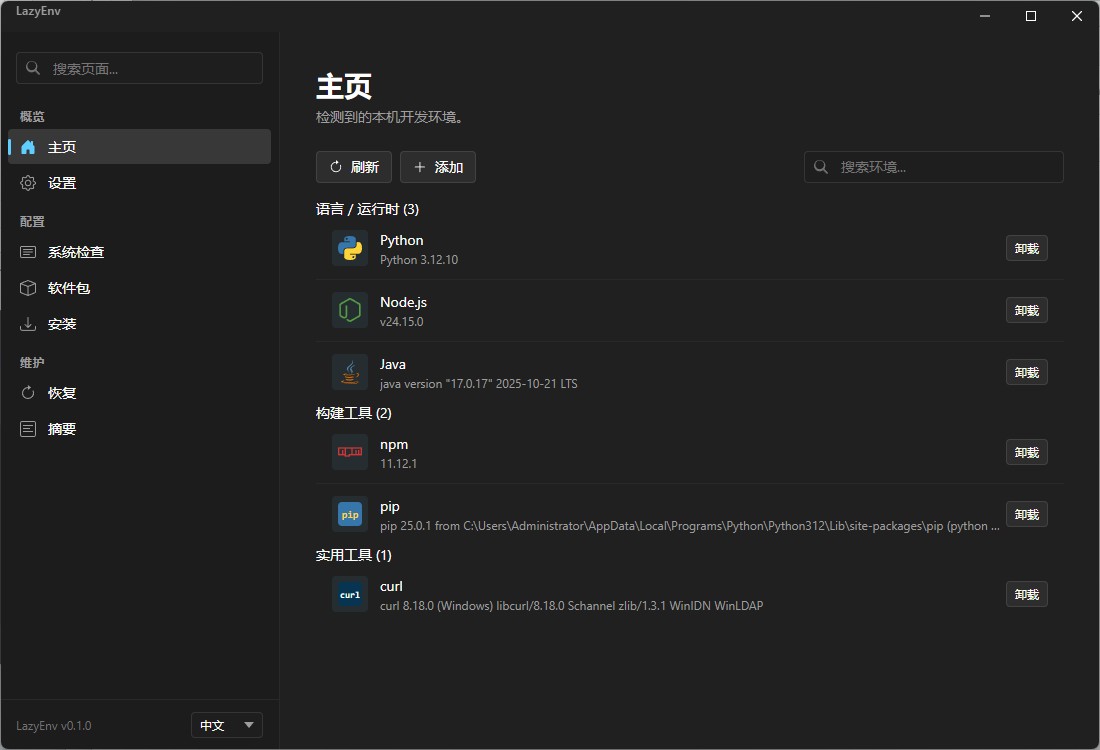
Task: Open the 安装 page
Action: [x=139, y=324]
